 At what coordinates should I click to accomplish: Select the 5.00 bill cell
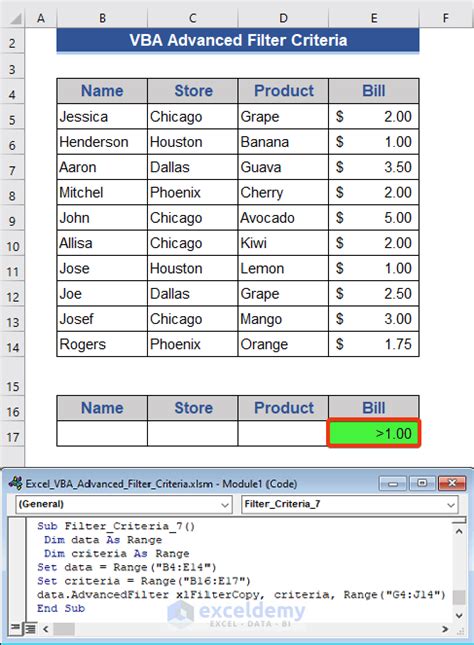click(x=374, y=218)
